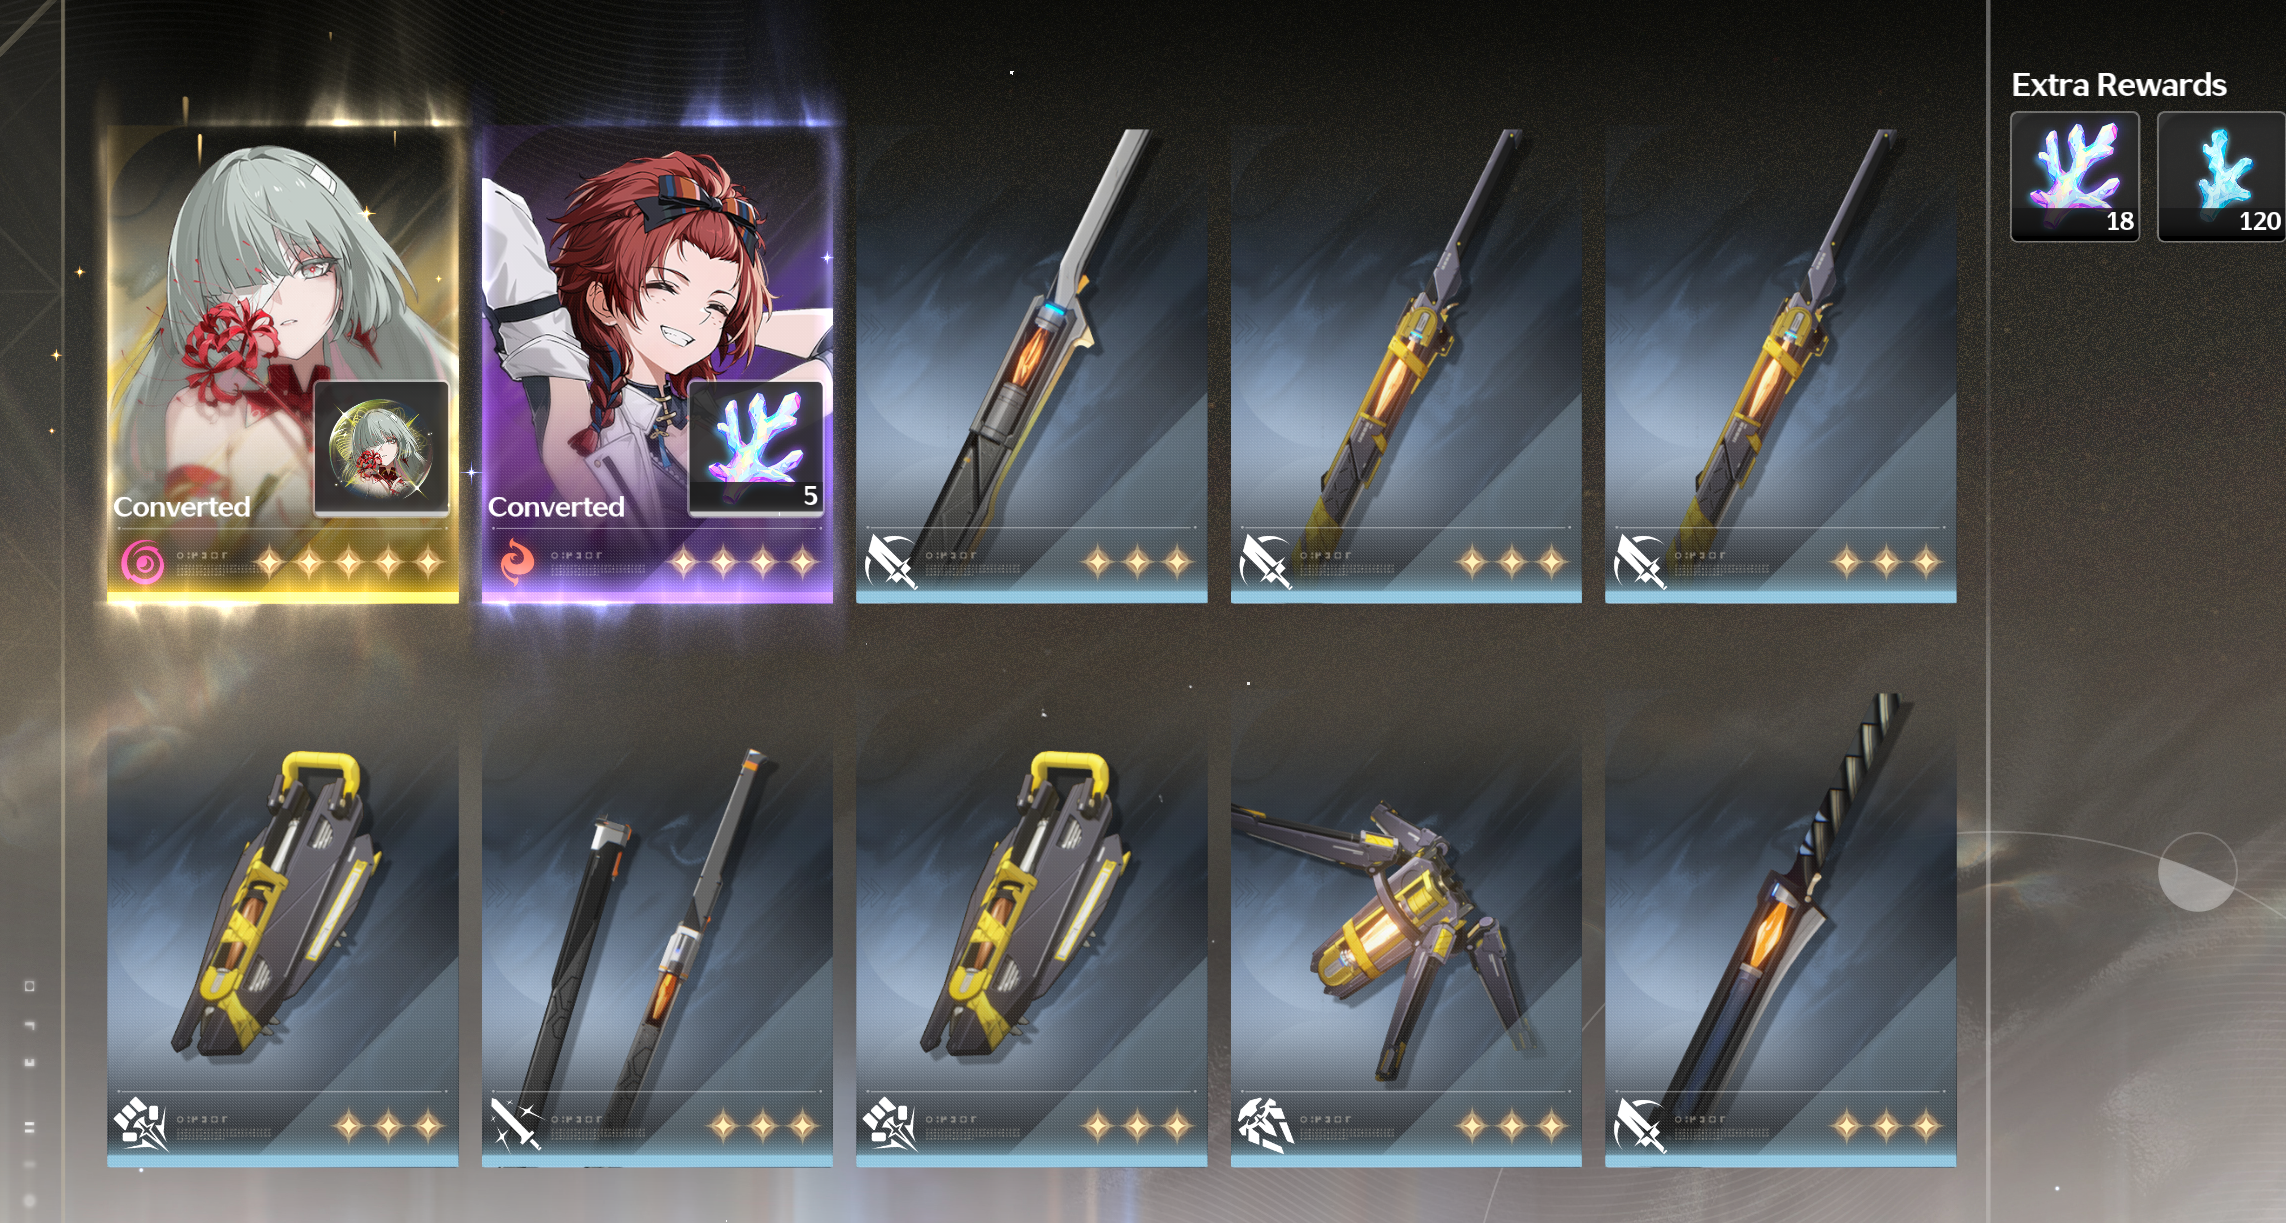This screenshot has height=1223, width=2286.
Task: Click the five-star rating on gold card
Action: pyautogui.click(x=349, y=563)
